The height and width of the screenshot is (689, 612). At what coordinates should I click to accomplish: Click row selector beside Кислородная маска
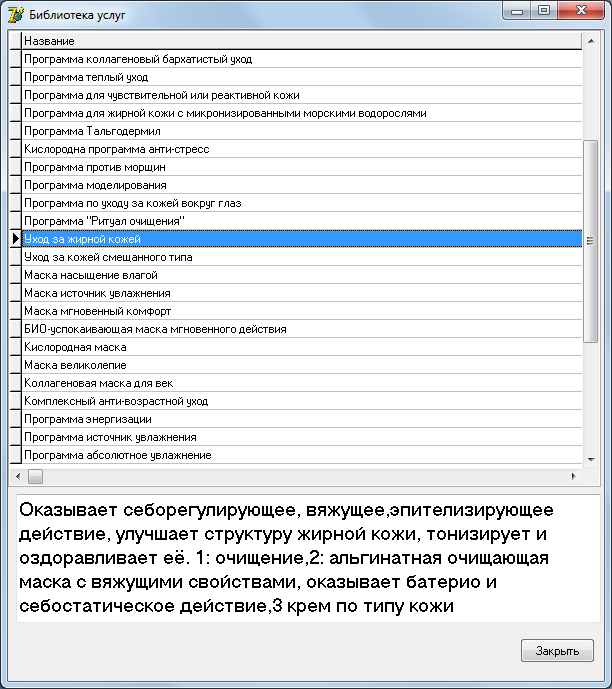[16, 347]
